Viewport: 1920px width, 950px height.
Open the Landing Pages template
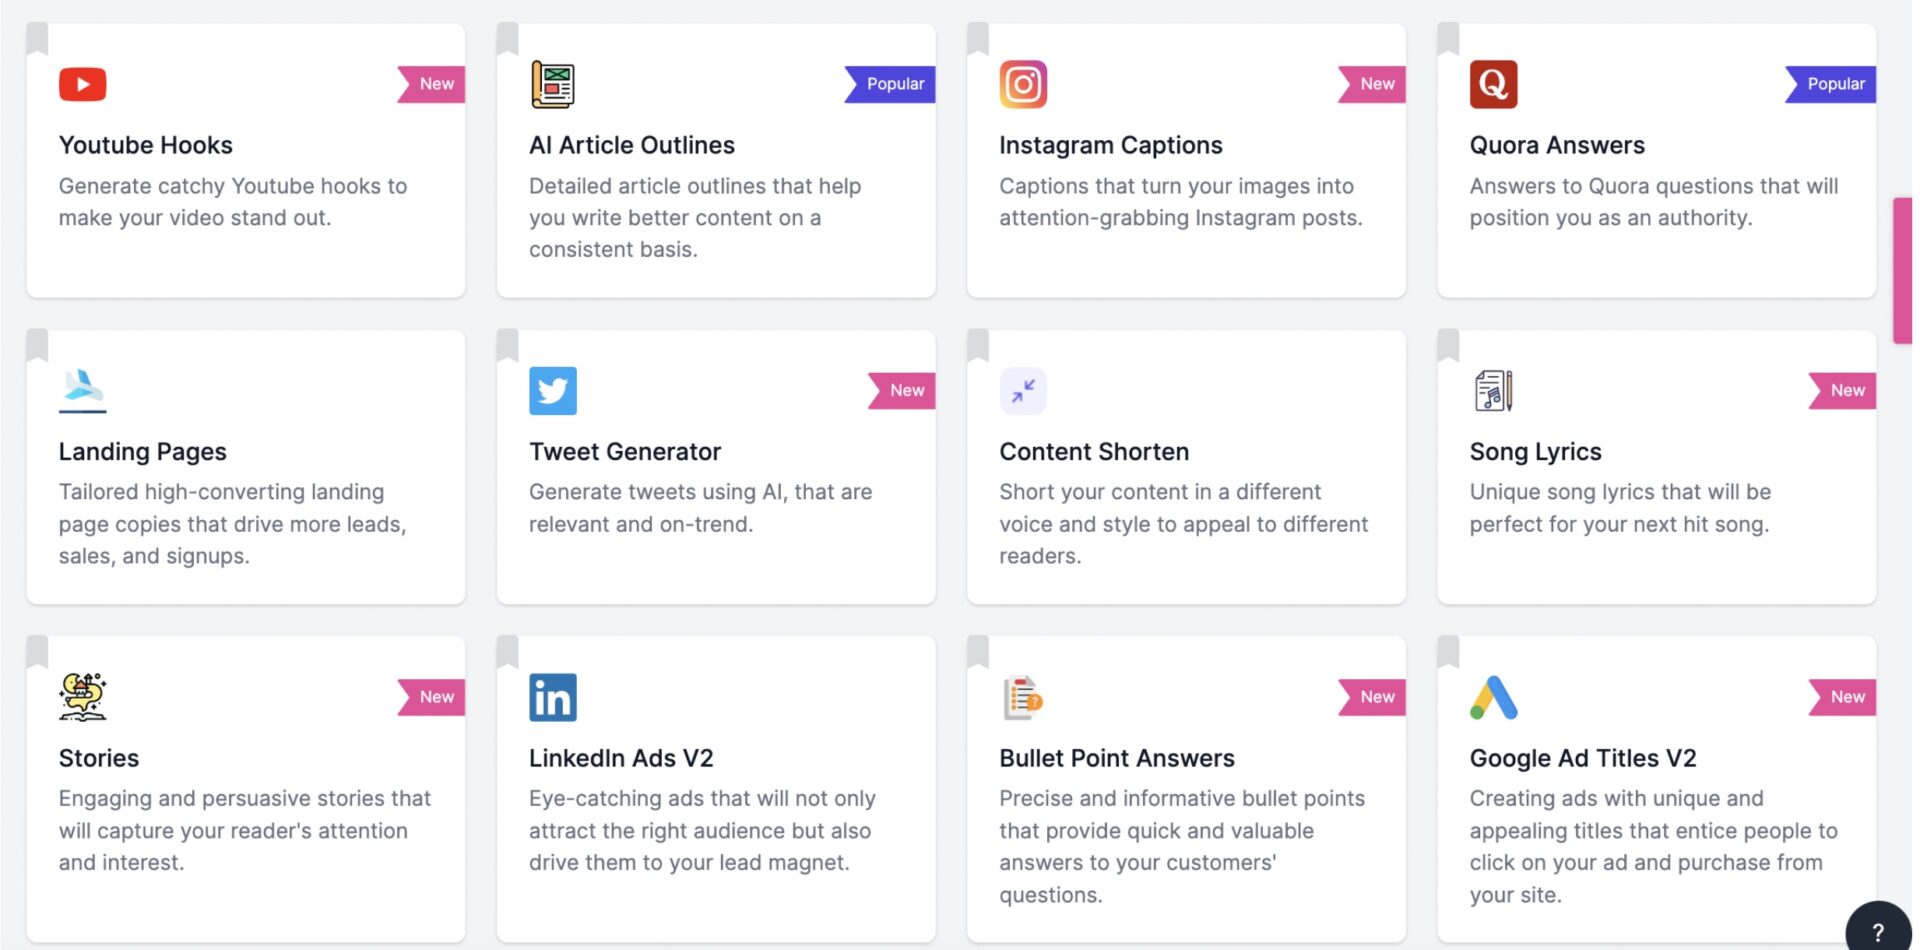[x=142, y=452]
